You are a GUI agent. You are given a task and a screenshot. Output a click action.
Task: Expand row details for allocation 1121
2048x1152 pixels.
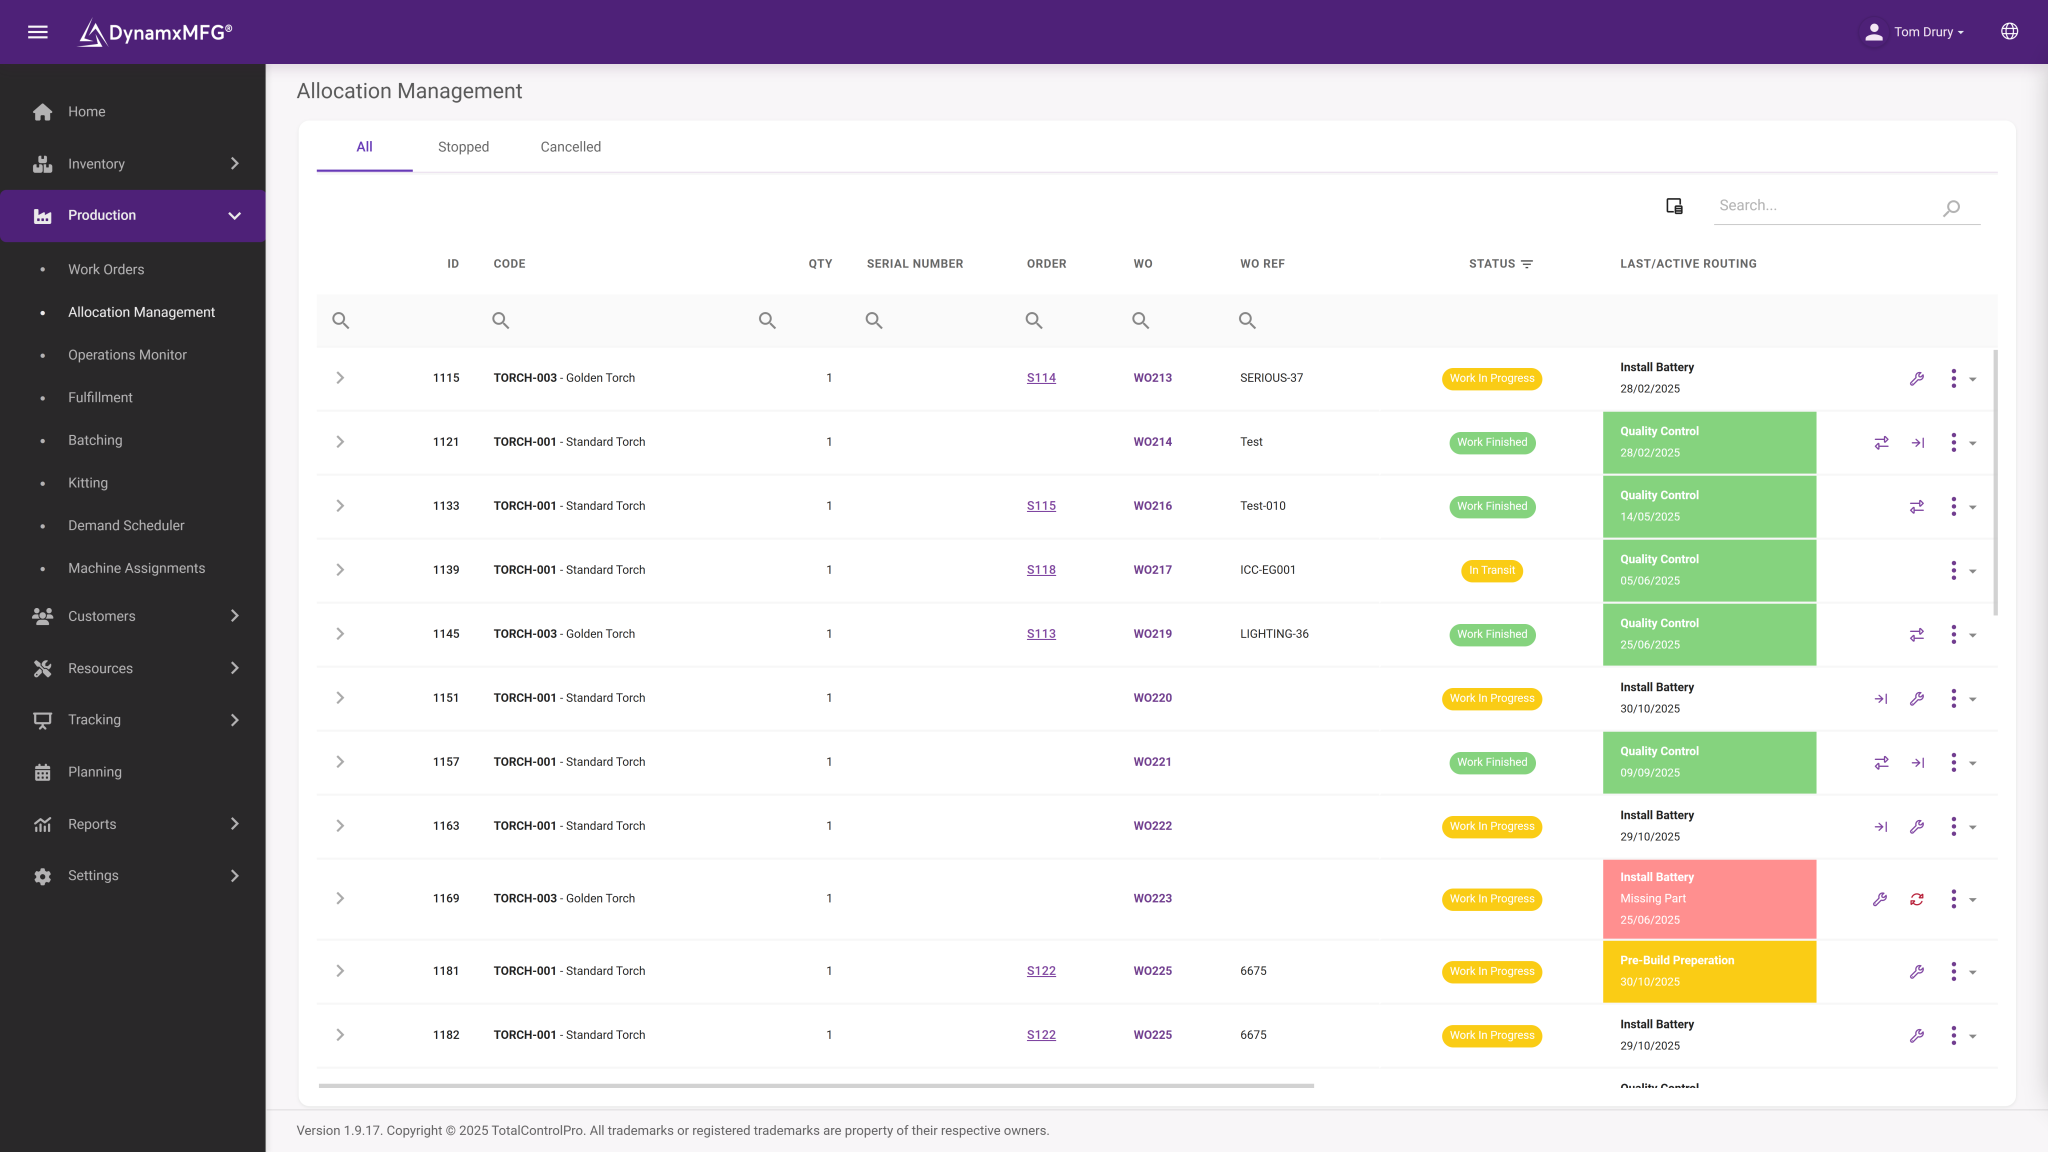(340, 442)
